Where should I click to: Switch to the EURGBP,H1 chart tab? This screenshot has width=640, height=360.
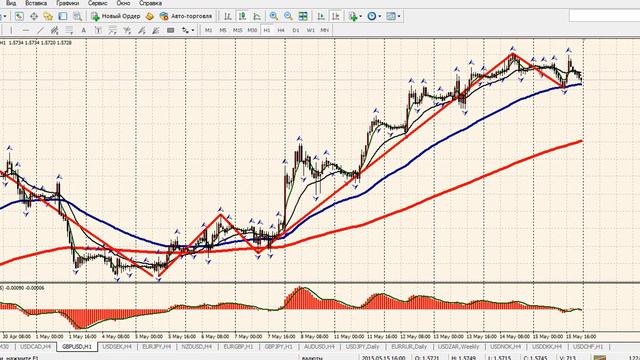[238, 347]
